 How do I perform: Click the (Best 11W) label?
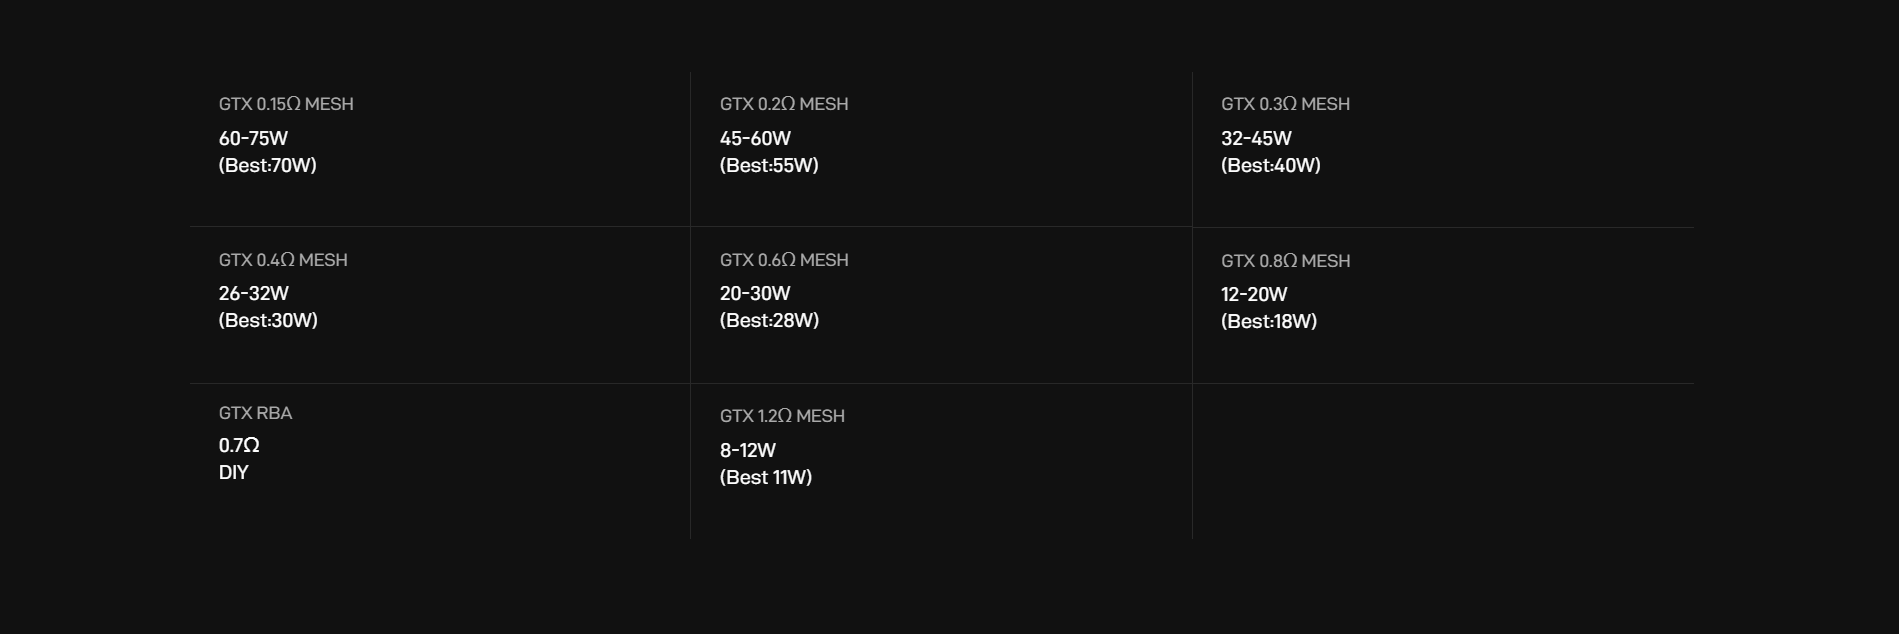[x=766, y=478]
